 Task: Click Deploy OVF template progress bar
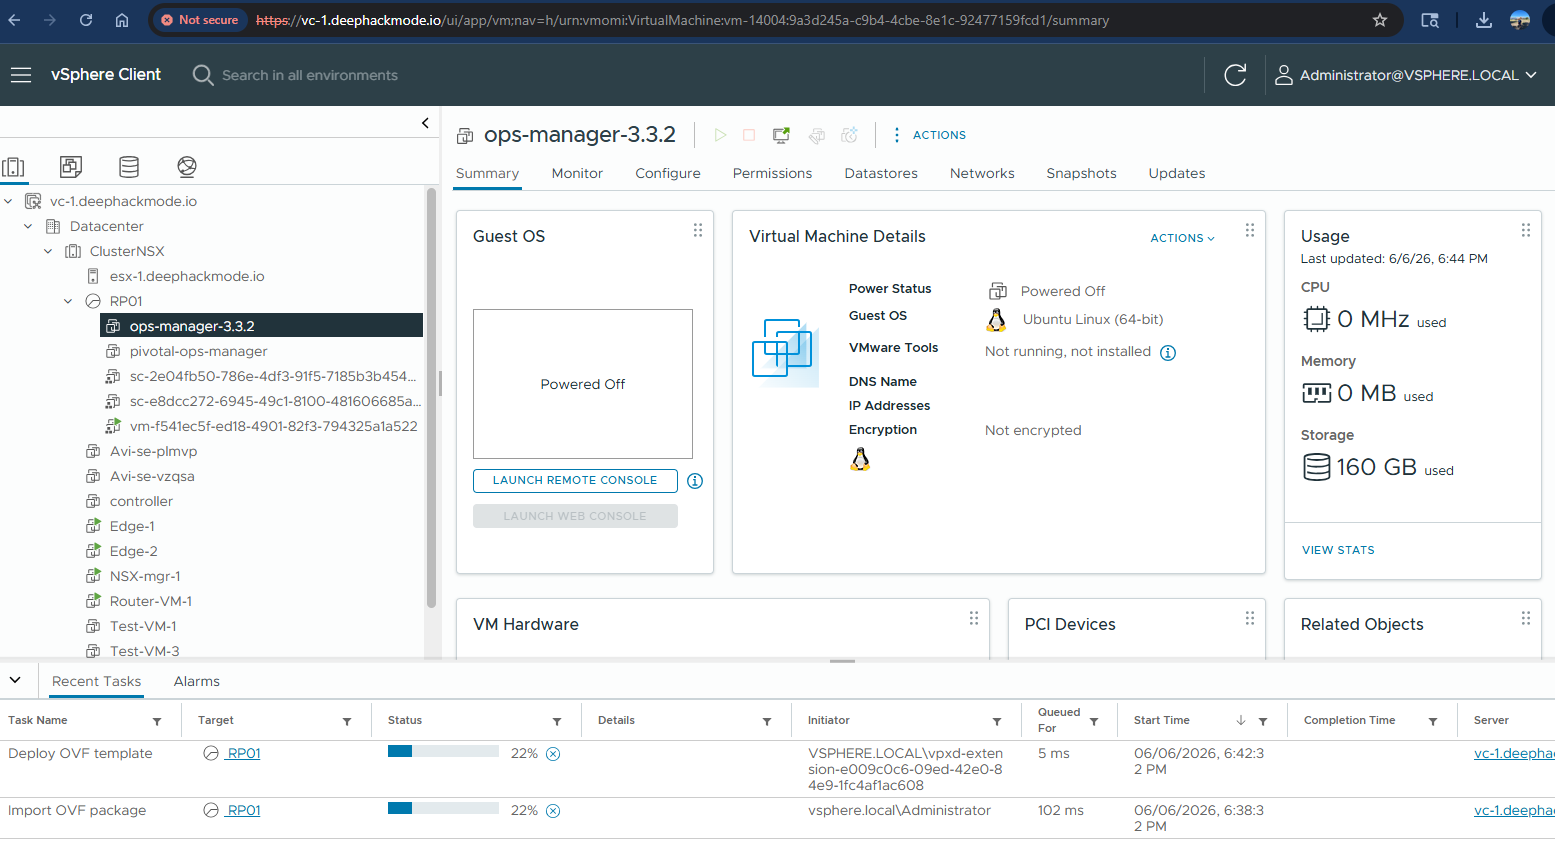click(x=443, y=751)
